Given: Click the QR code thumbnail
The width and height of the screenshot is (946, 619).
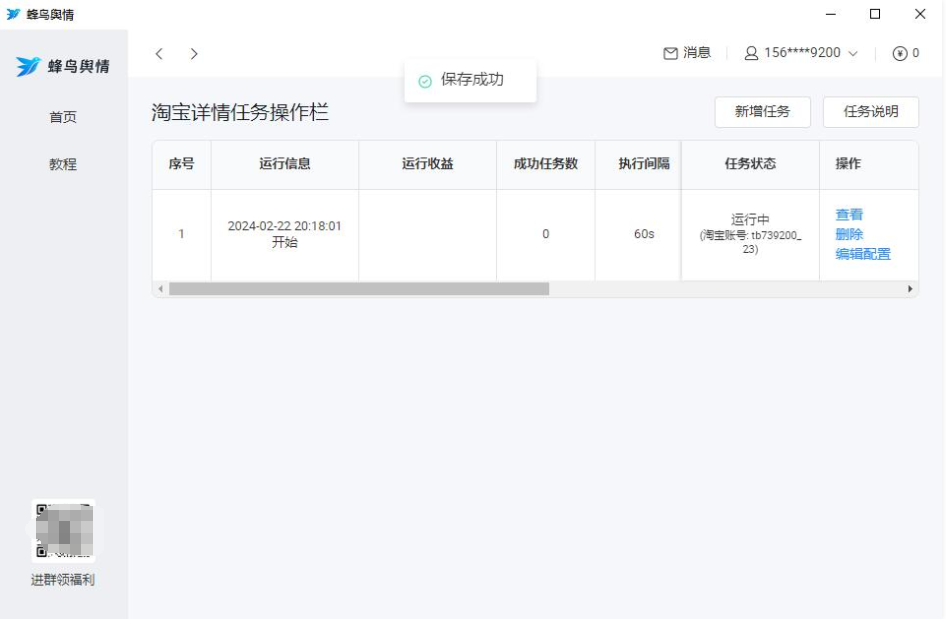Looking at the screenshot, I should coord(63,531).
